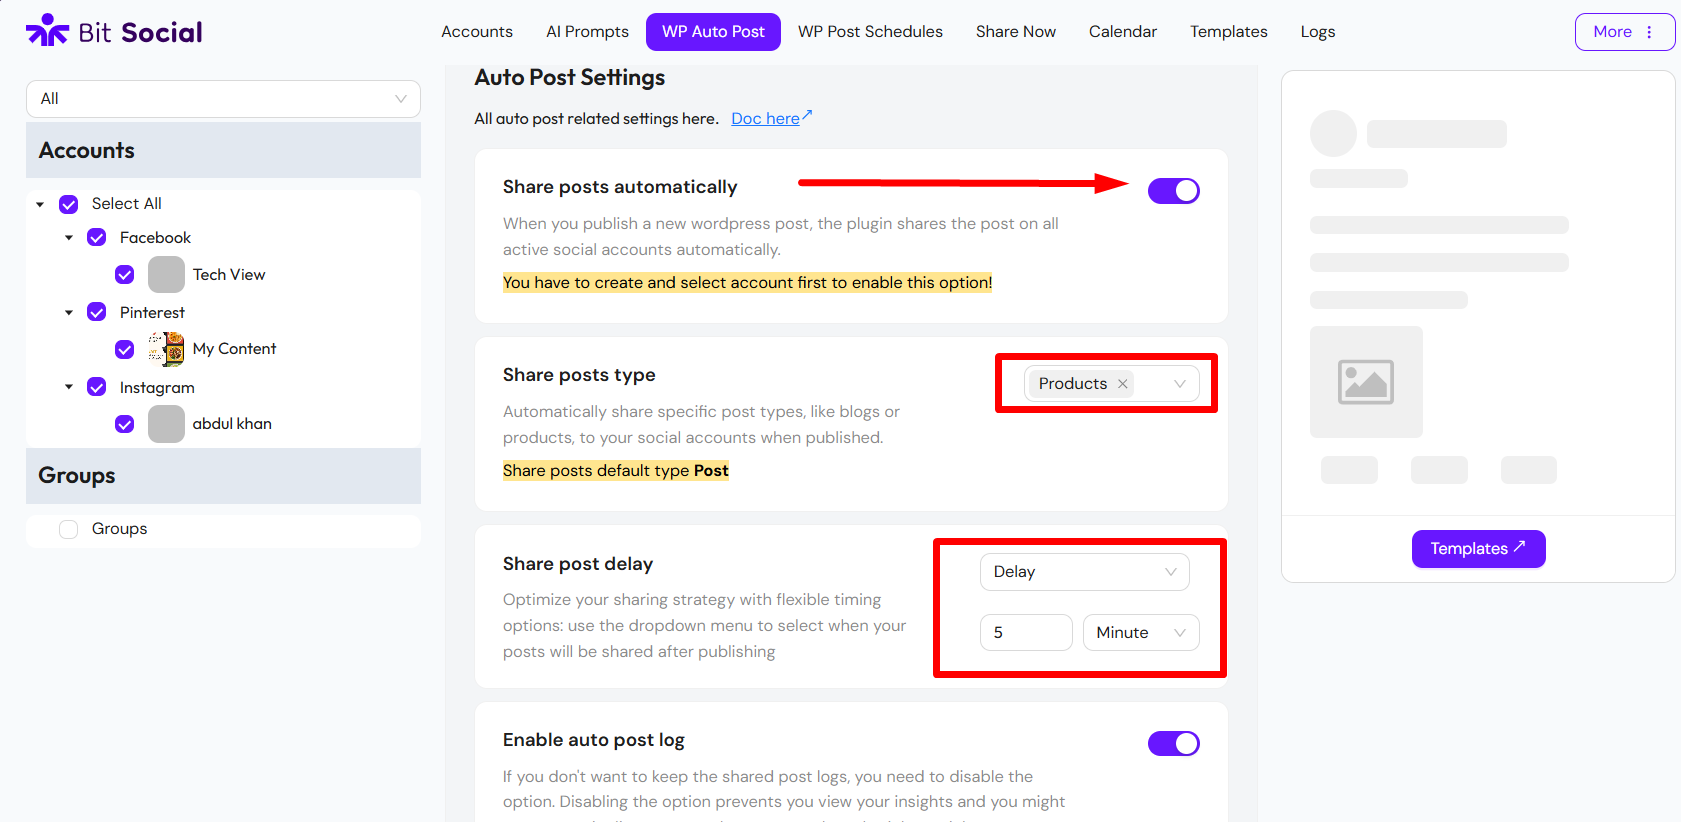
Task: Collapse the Facebook accounts group
Action: (69, 237)
